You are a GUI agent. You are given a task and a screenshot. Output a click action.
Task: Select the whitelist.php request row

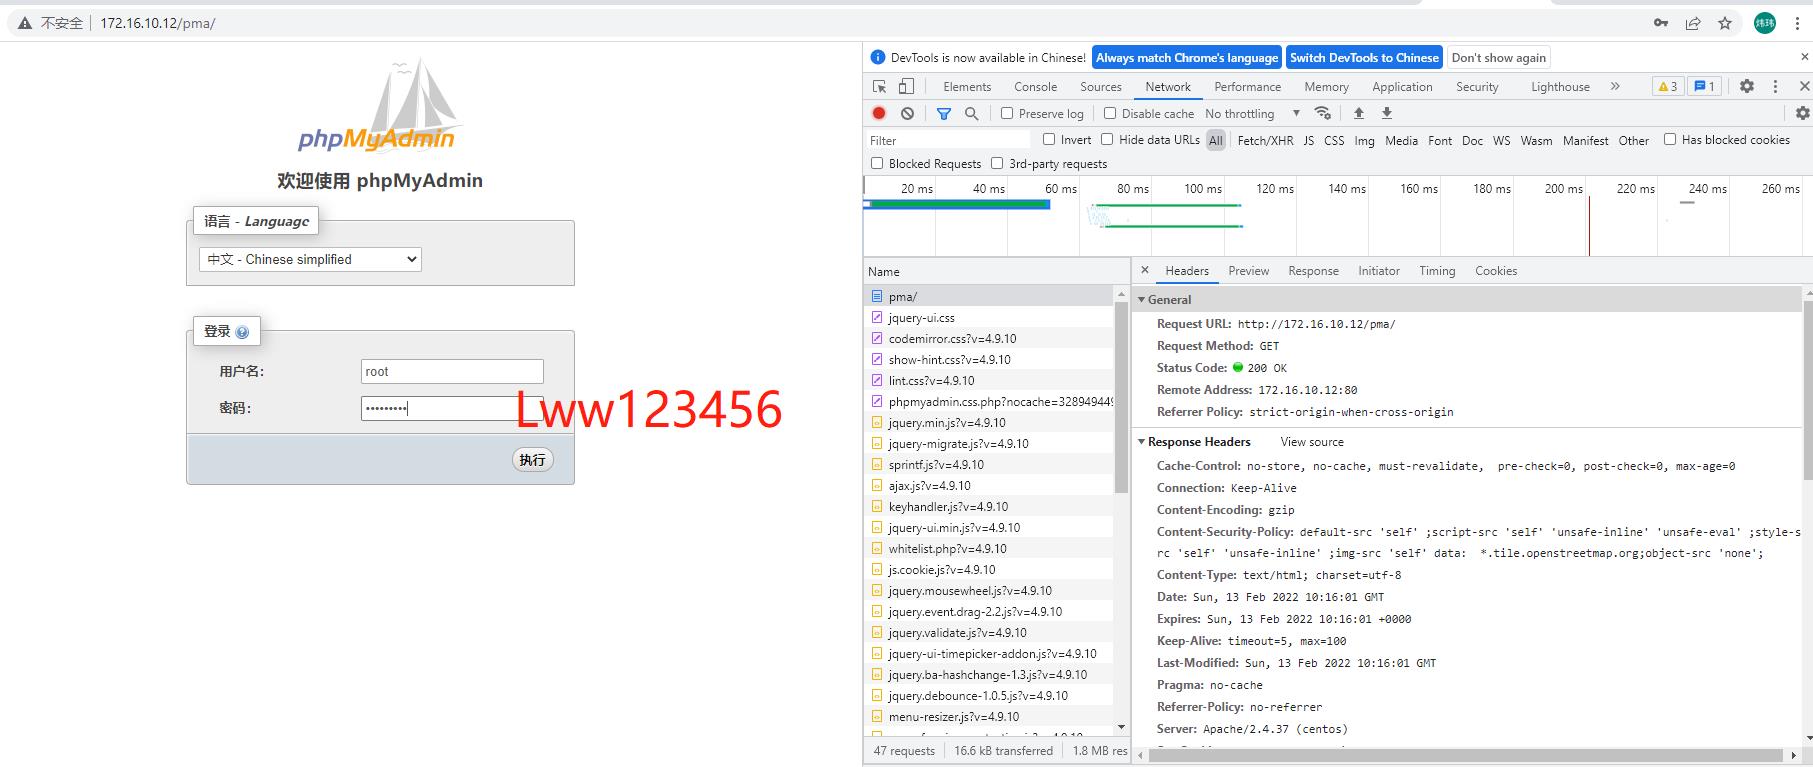(989, 549)
